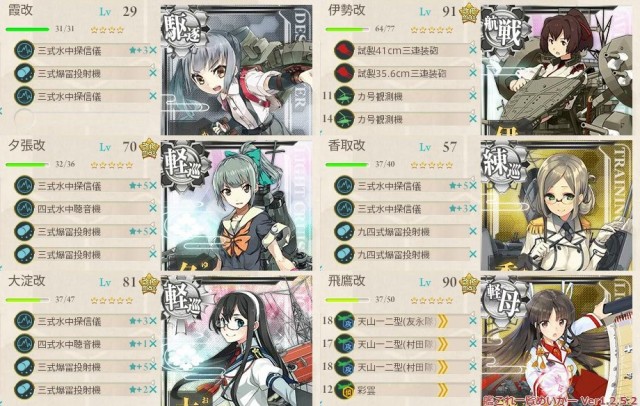Click the 天山一二型(友永隊) torpedo bomber icon
The height and width of the screenshot is (406, 640).
click(344, 321)
